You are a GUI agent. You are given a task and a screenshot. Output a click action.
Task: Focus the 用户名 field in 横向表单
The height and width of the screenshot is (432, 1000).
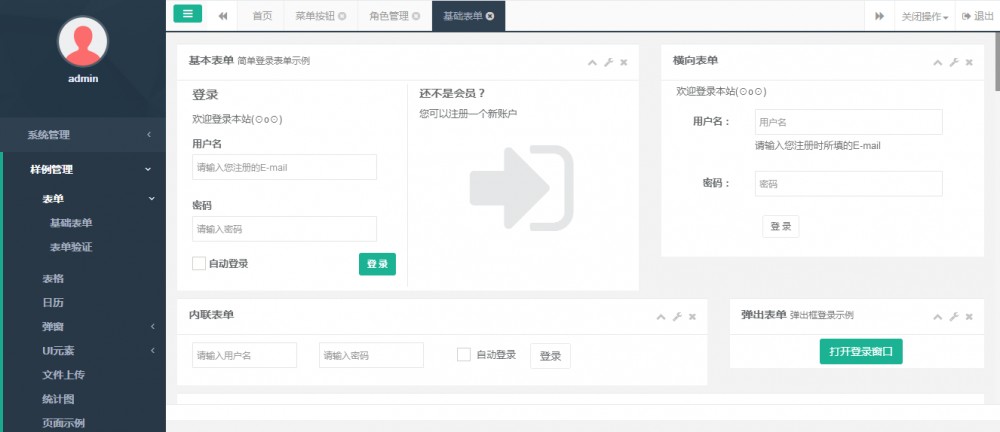point(849,122)
